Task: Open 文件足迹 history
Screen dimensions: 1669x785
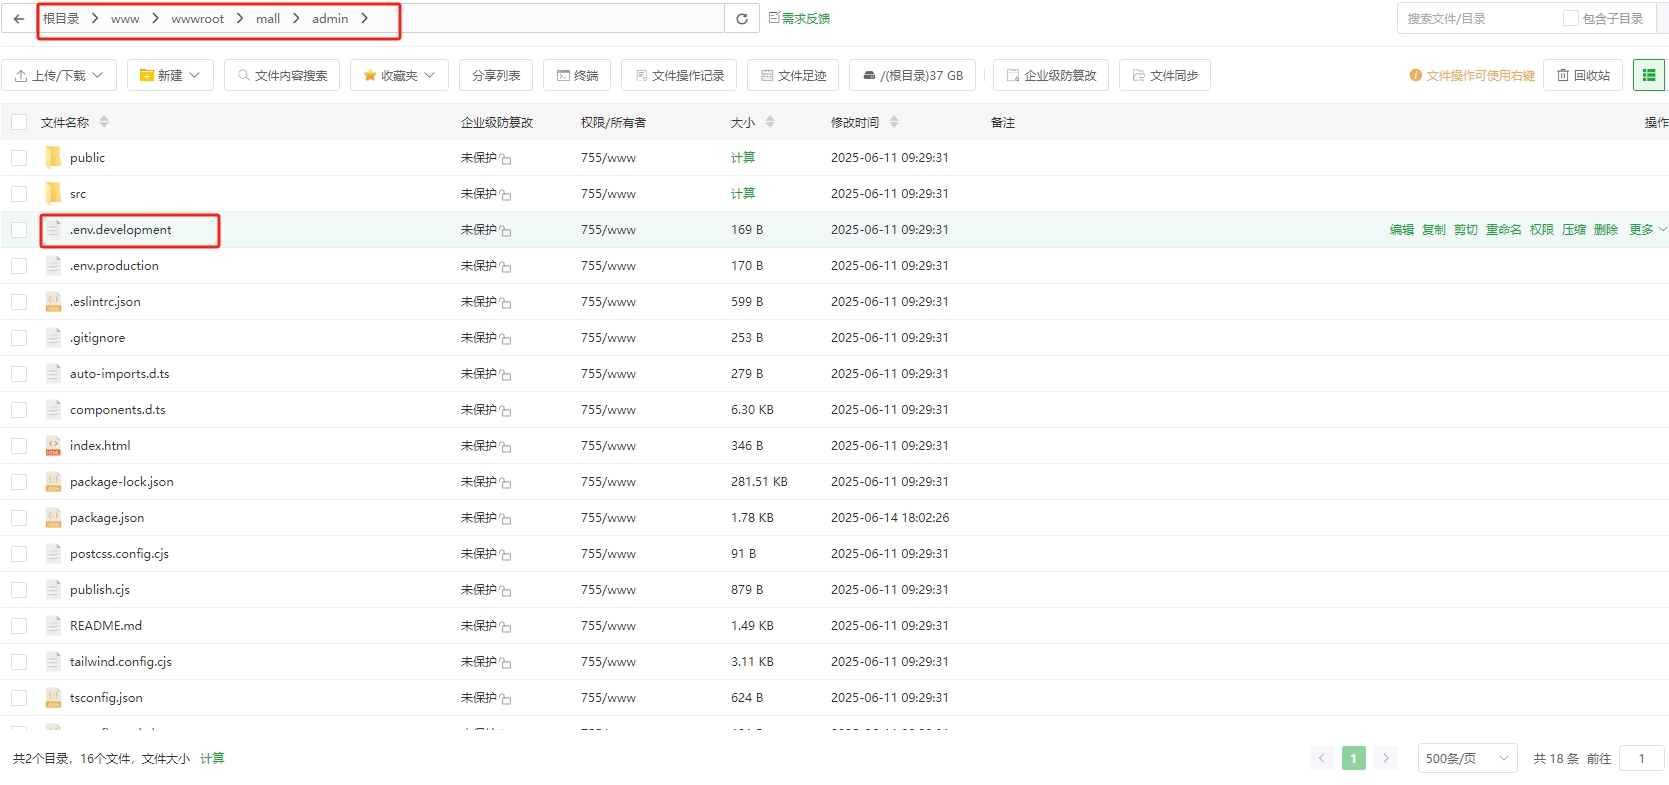Action: [793, 75]
